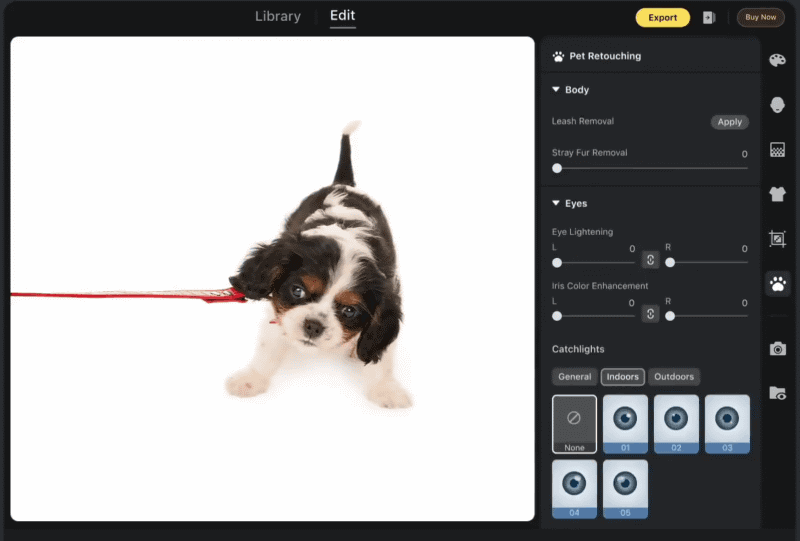Screen dimensions: 800x541
Task: Select the pet paw sidebar icon
Action: (778, 284)
